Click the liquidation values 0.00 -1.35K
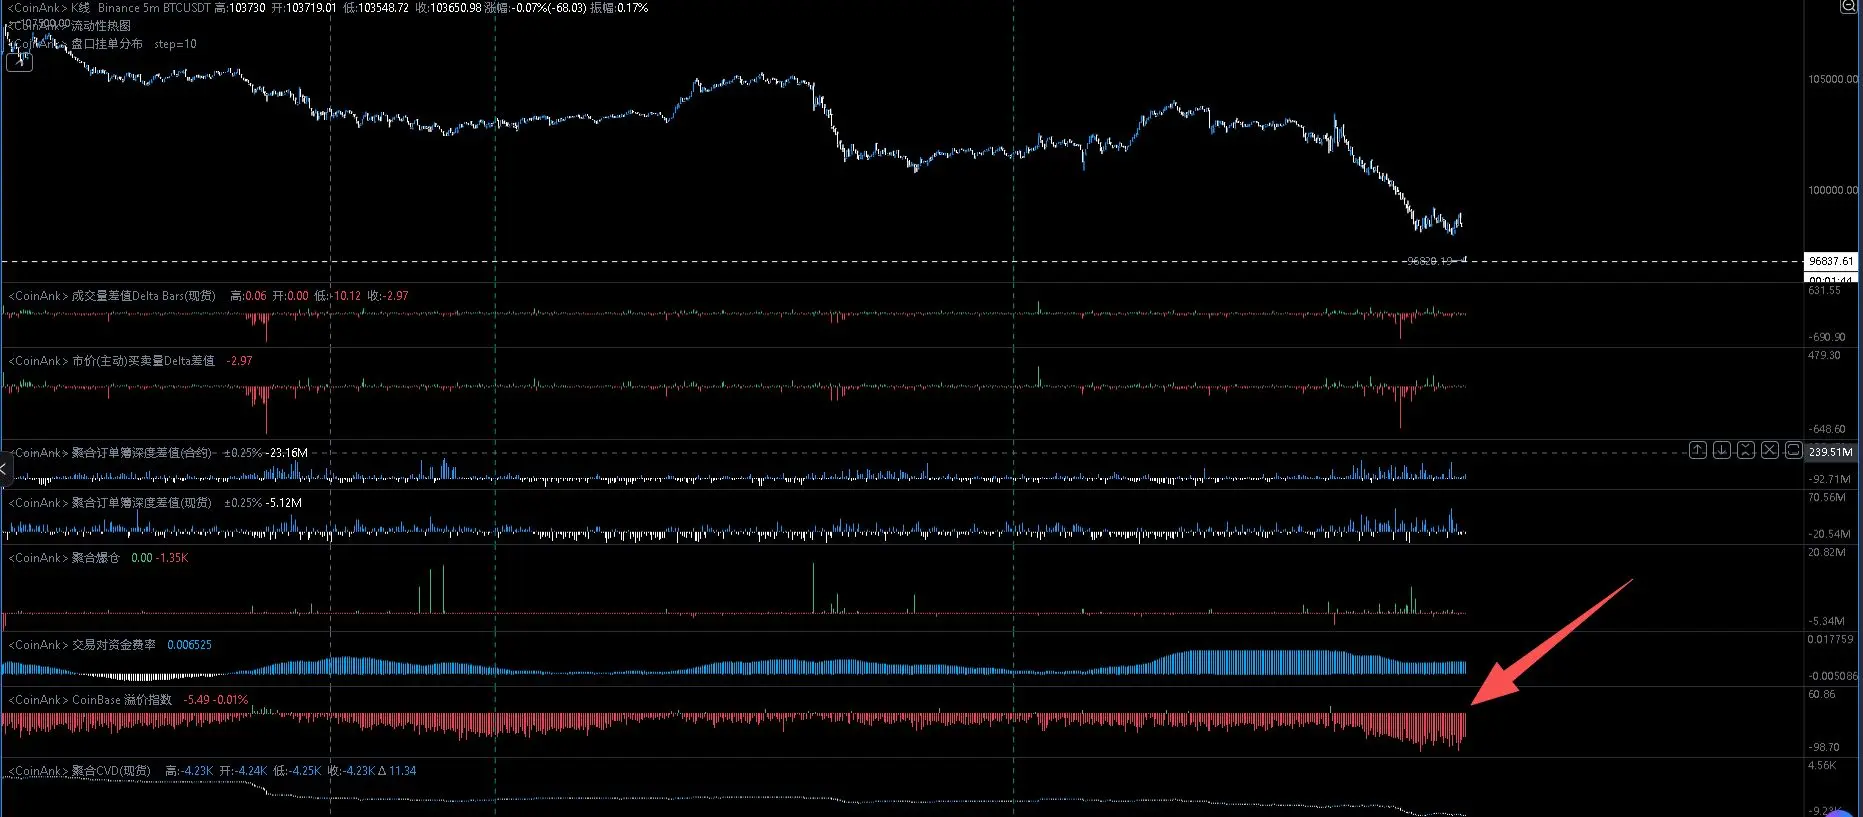 (x=160, y=558)
